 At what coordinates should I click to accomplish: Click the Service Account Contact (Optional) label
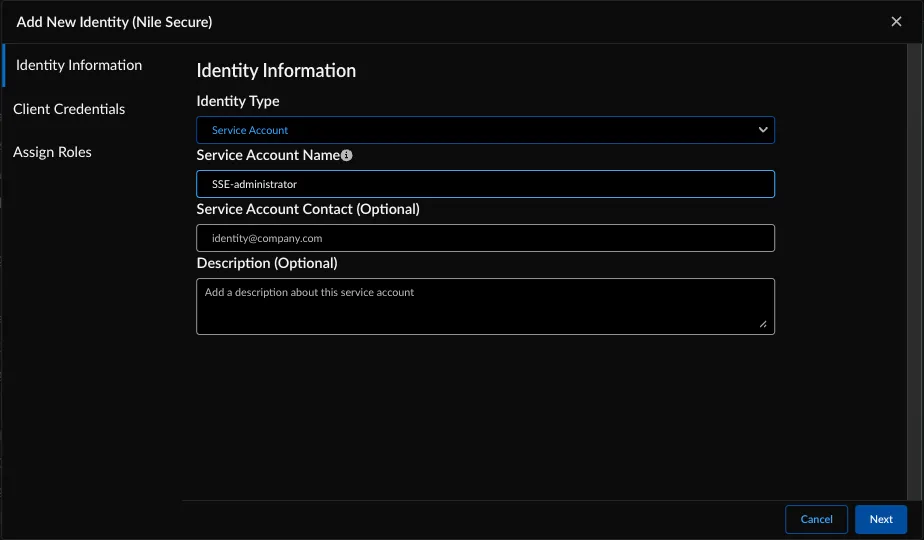(308, 209)
